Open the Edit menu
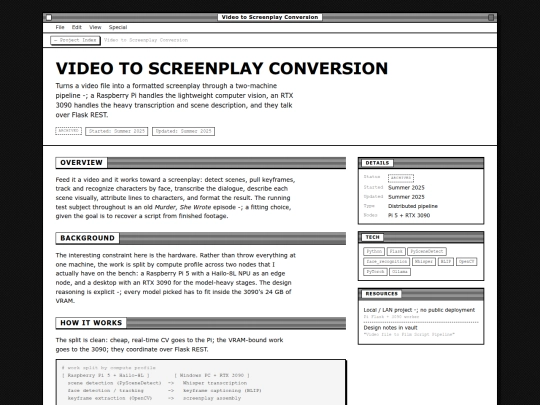540x405 pixels. [x=76, y=27]
